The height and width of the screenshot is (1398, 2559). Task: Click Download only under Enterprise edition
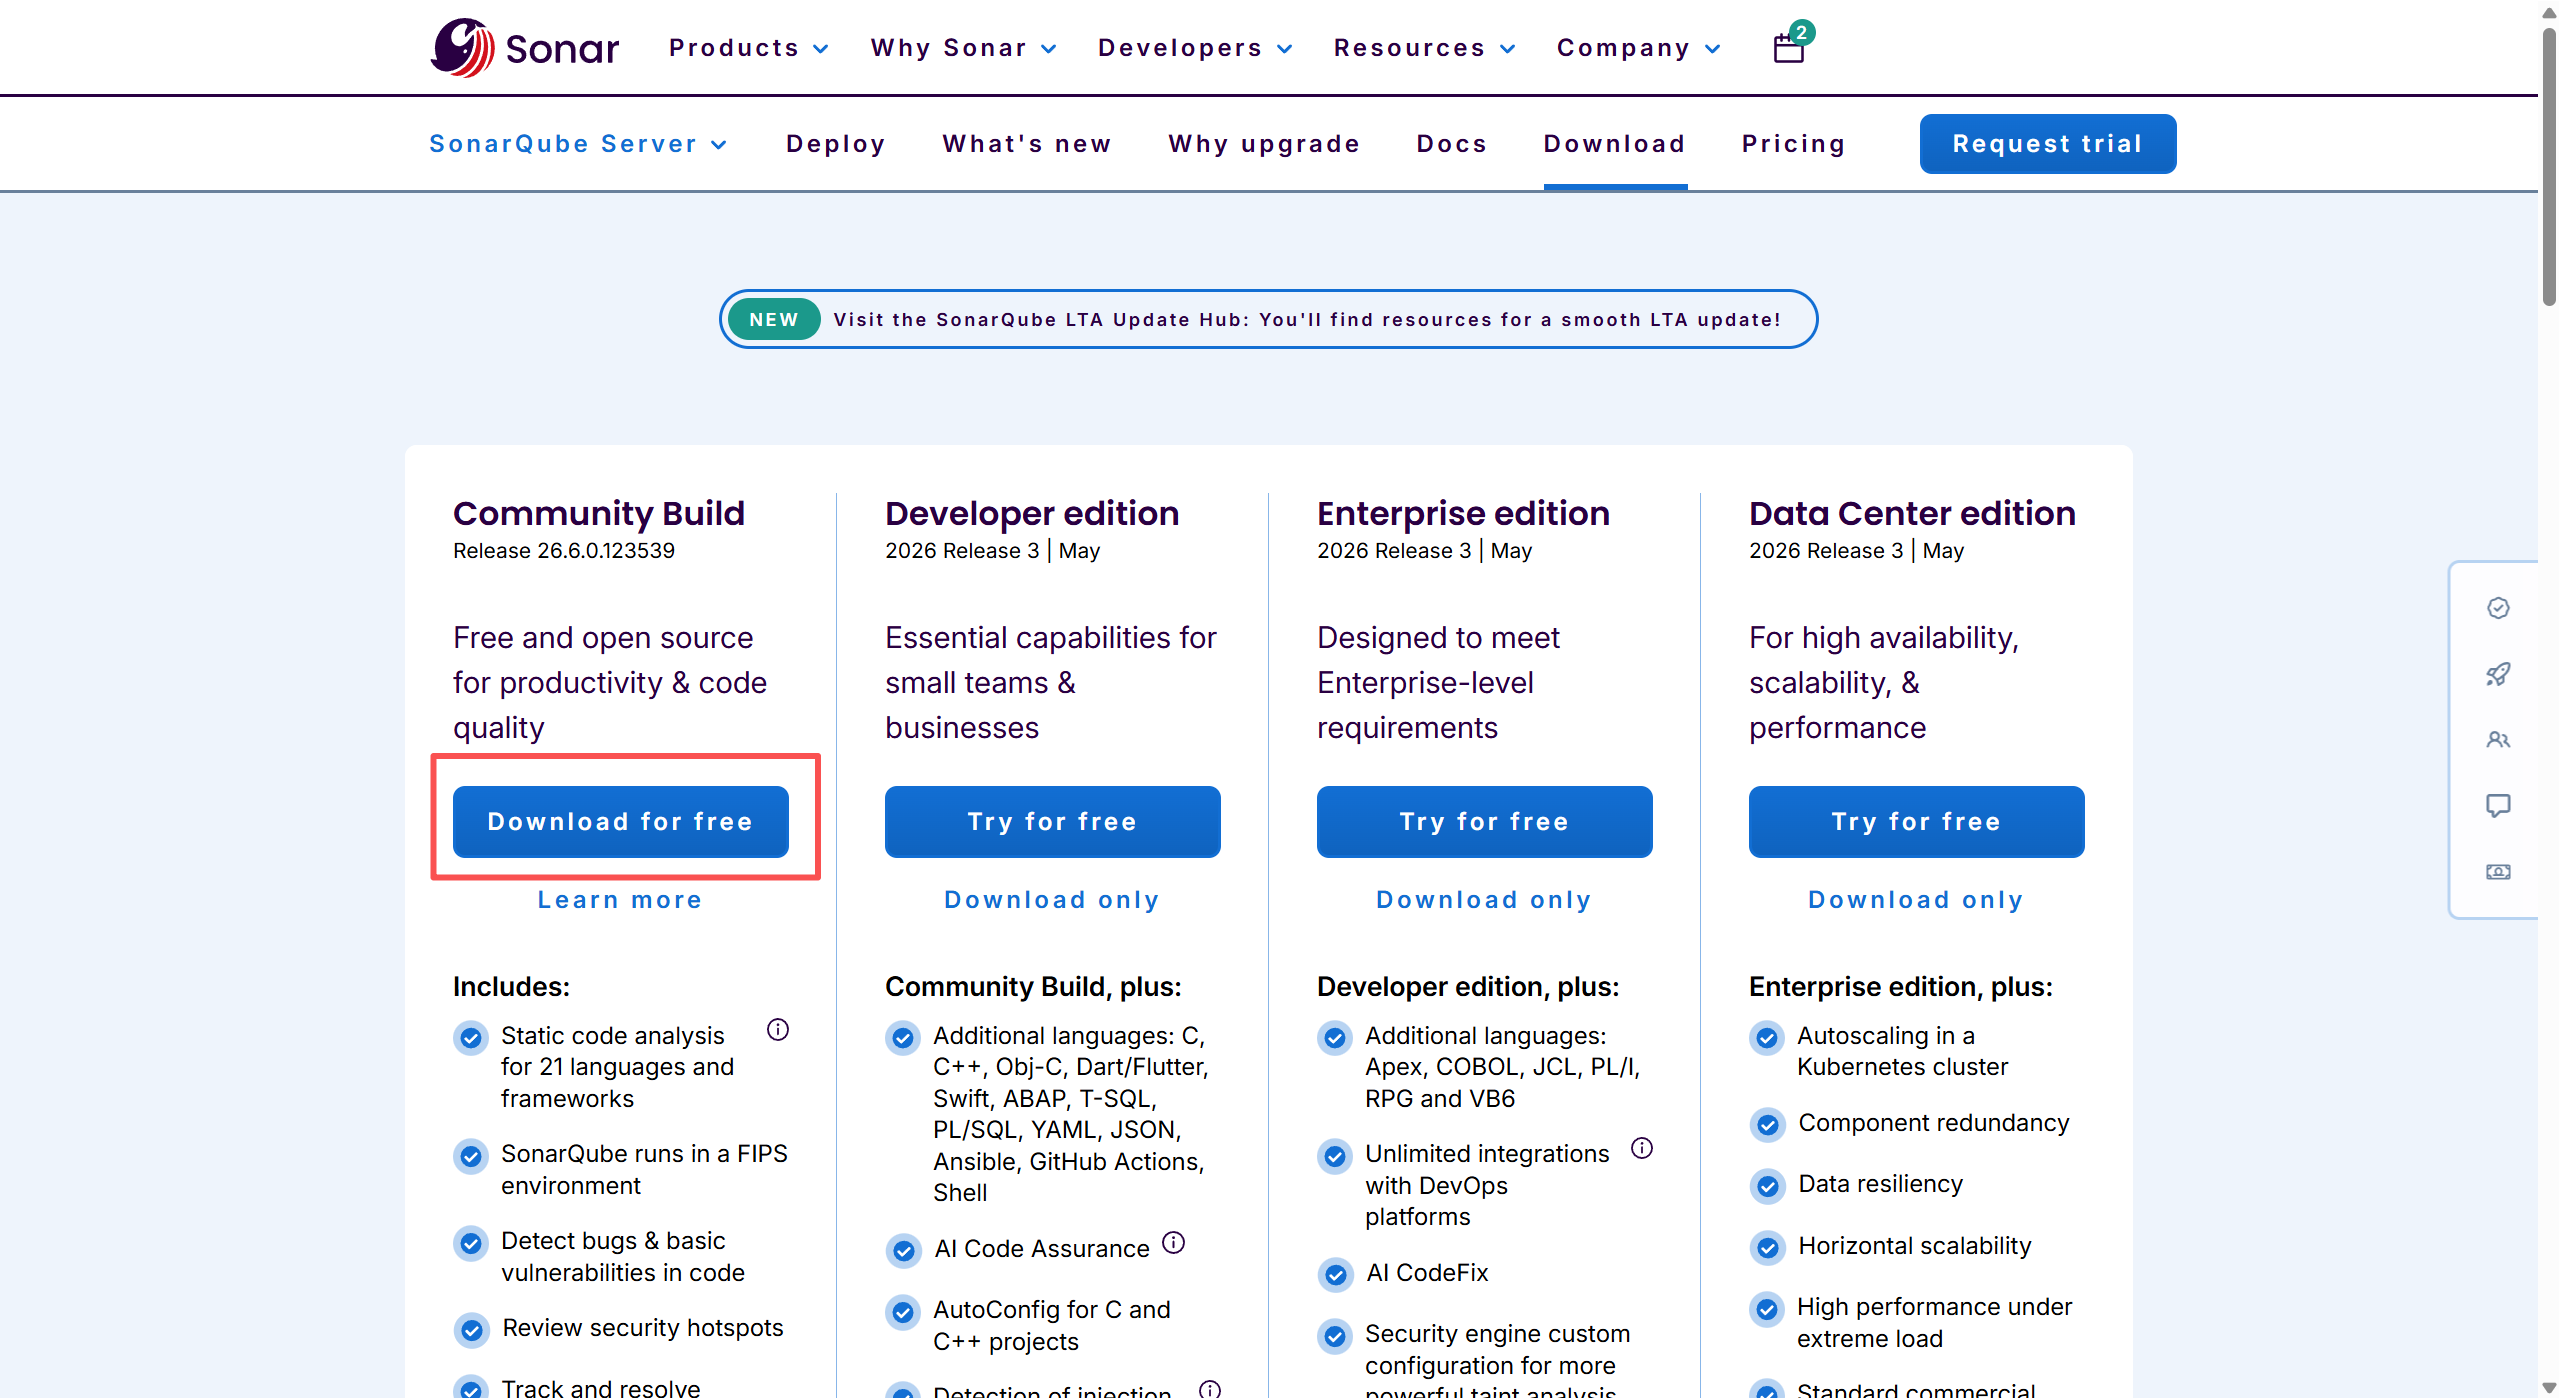[1484, 900]
